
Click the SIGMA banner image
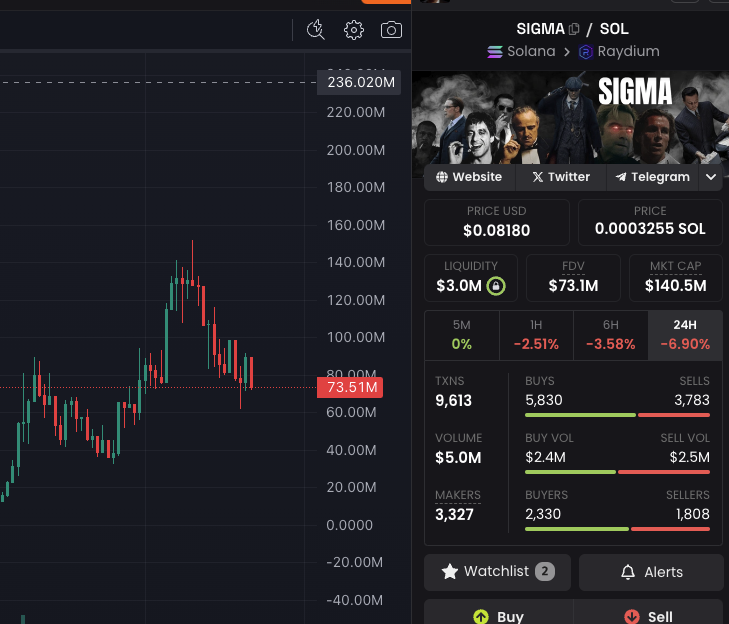570,118
